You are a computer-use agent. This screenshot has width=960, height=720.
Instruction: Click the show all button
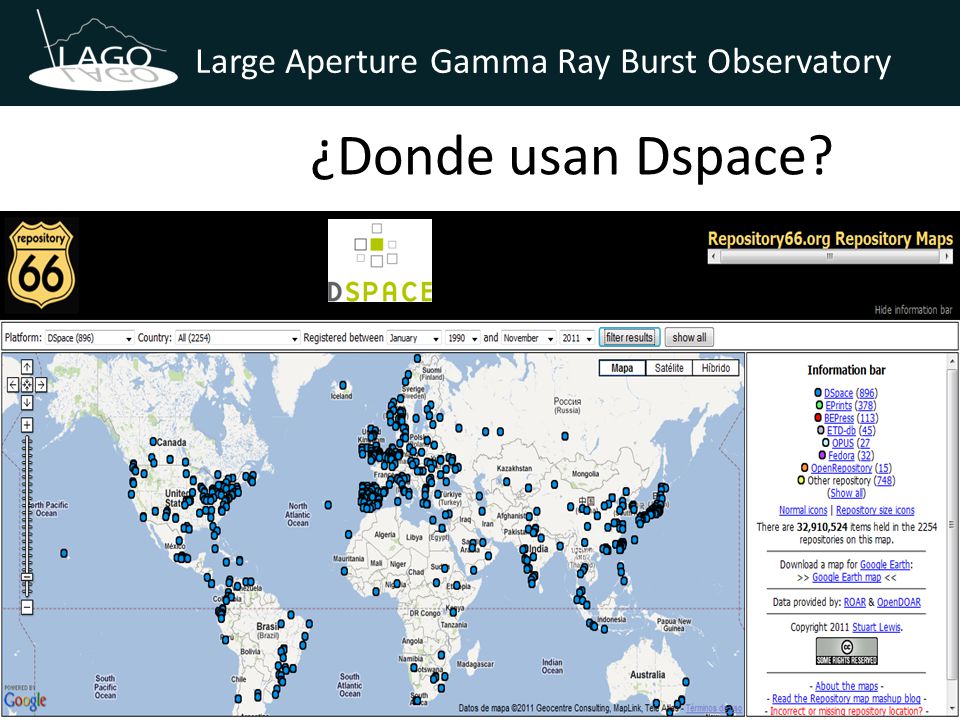pyautogui.click(x=689, y=337)
